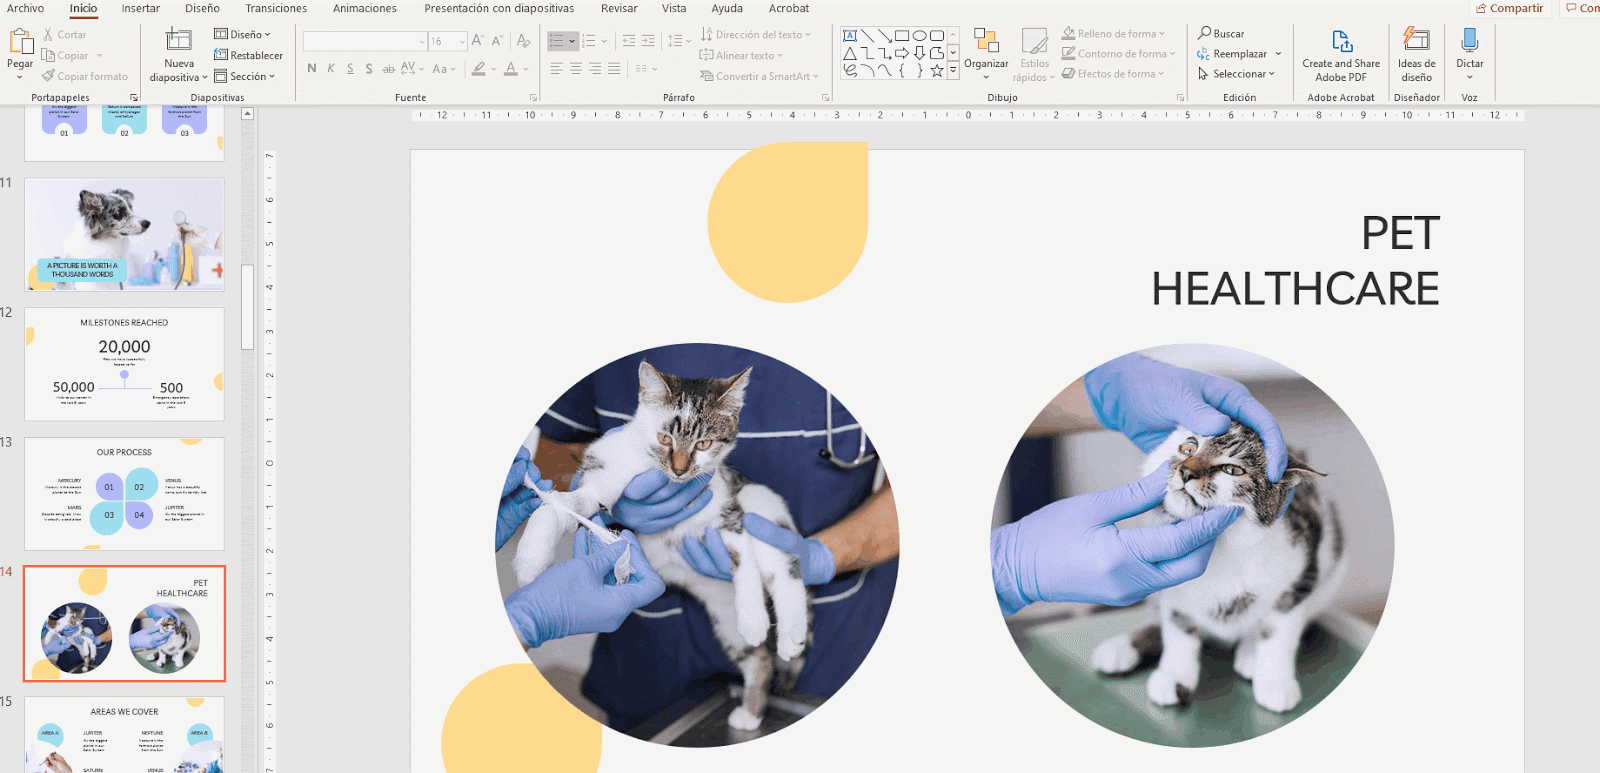Increase the list indent level

[648, 41]
